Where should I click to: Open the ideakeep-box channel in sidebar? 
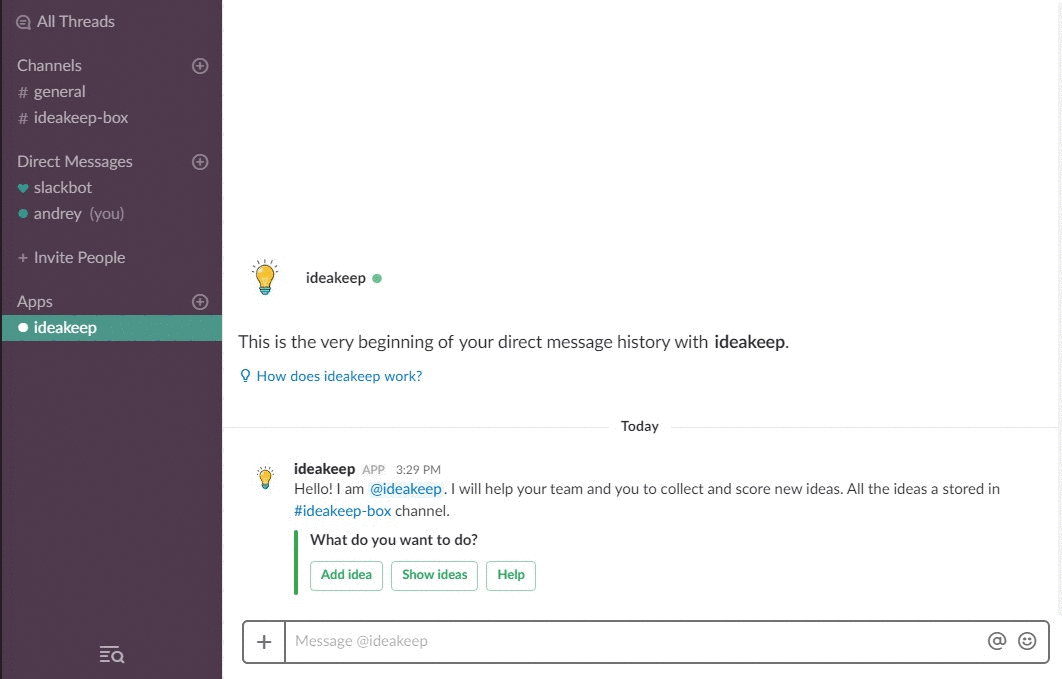(x=72, y=118)
